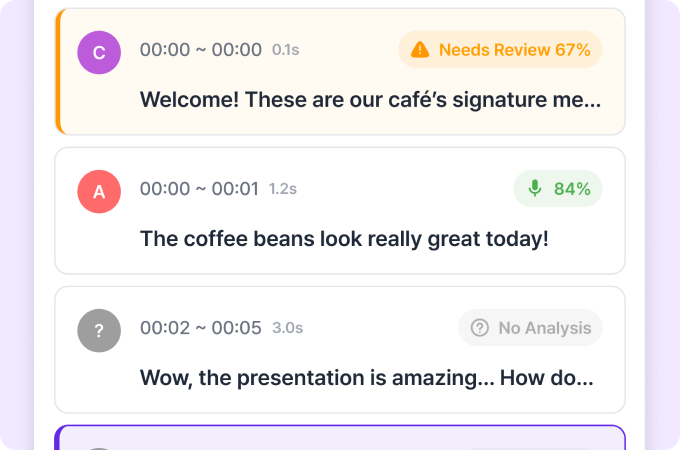680x450 pixels.
Task: Open the "Welcome! These are our café's" transcript line
Action: (x=370, y=100)
